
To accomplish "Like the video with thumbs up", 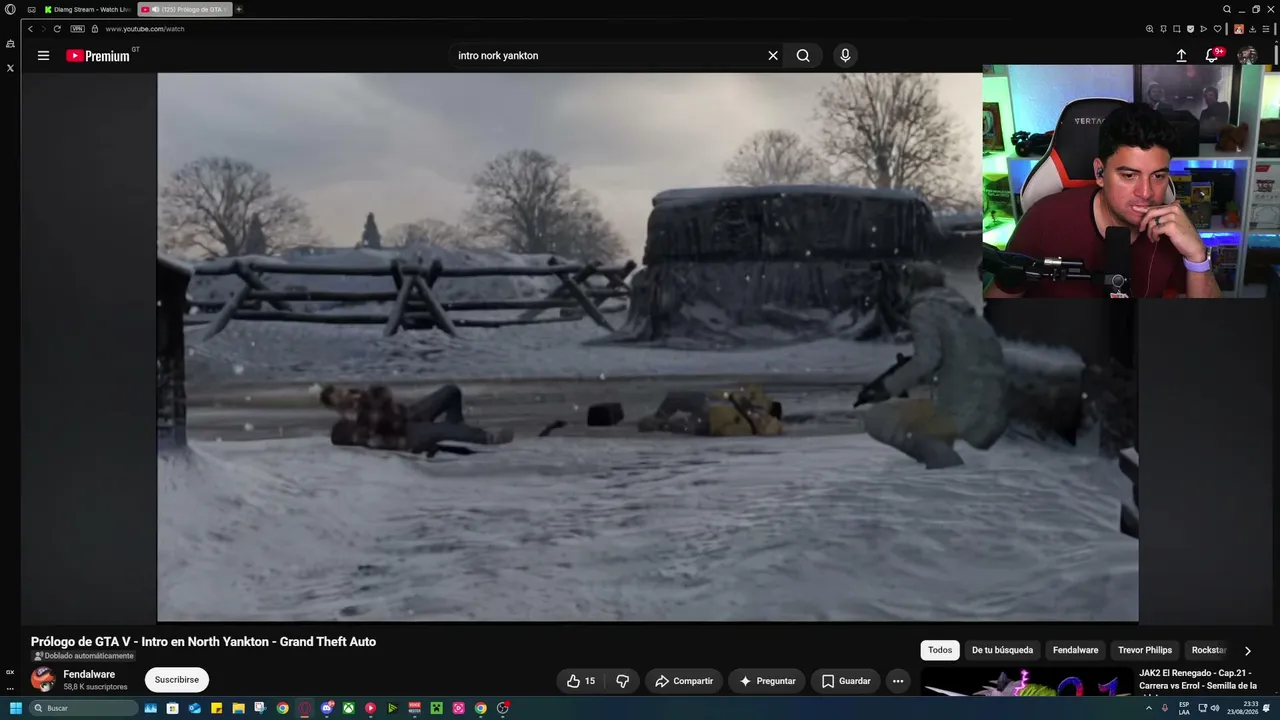I will (x=581, y=681).
